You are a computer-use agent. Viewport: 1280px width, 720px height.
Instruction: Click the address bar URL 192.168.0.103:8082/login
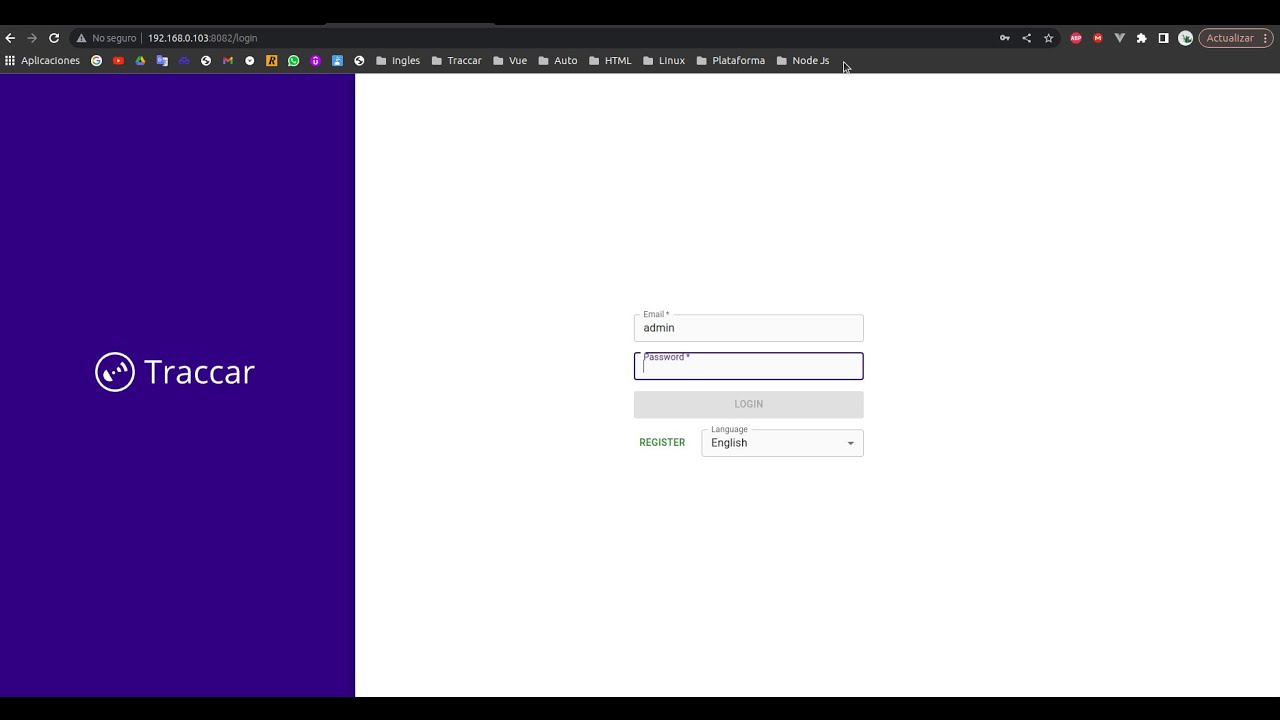pyautogui.click(x=203, y=38)
